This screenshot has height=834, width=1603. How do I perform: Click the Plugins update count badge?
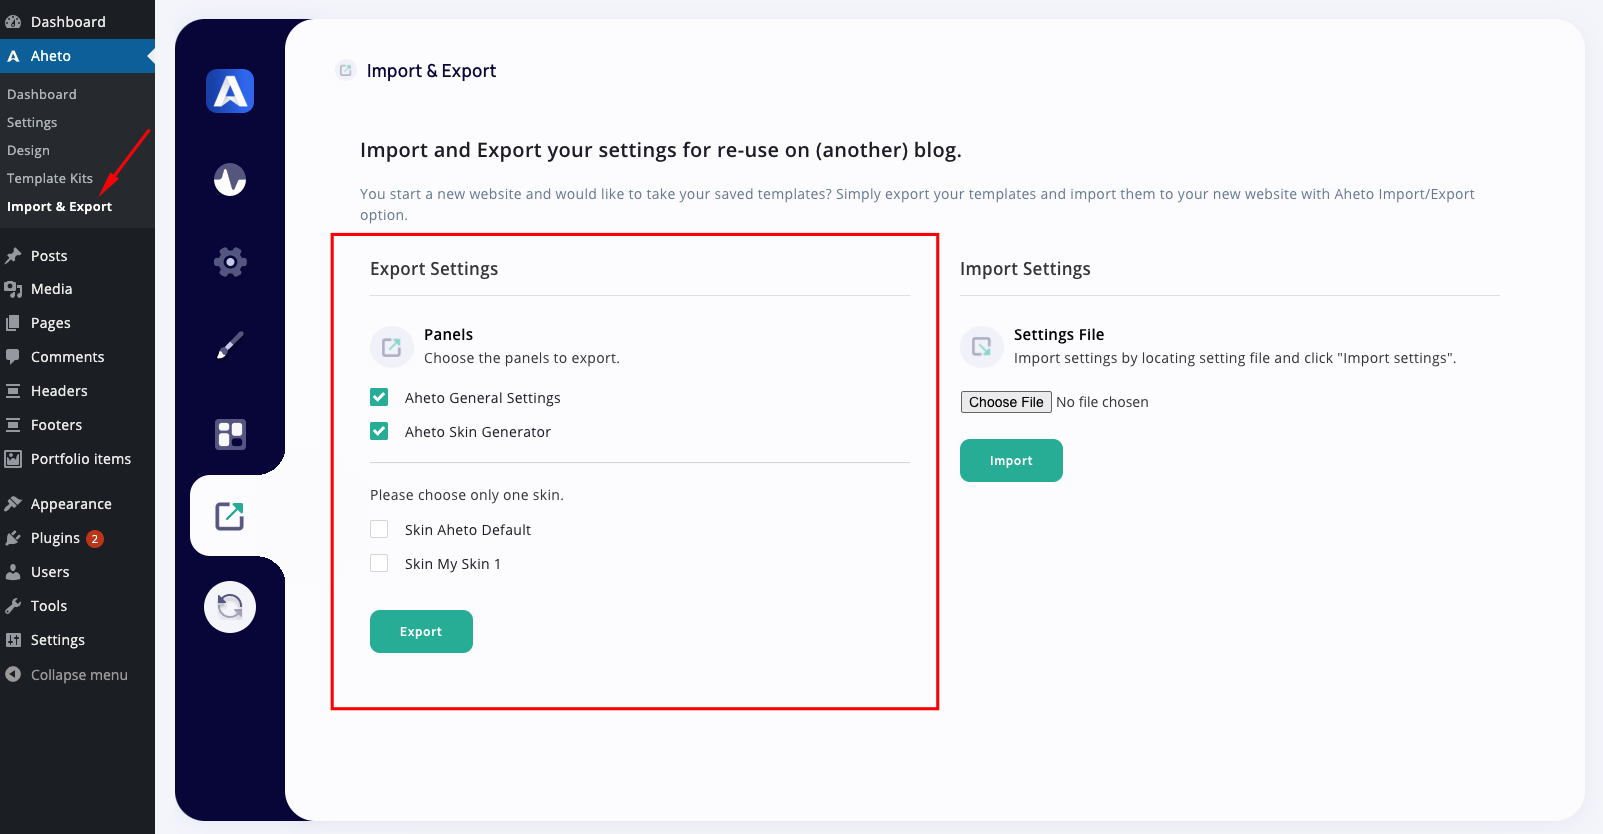tap(95, 539)
